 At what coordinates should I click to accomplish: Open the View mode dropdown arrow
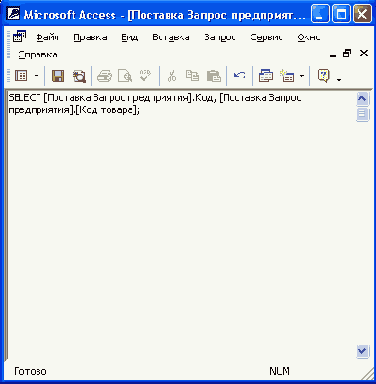pos(37,76)
